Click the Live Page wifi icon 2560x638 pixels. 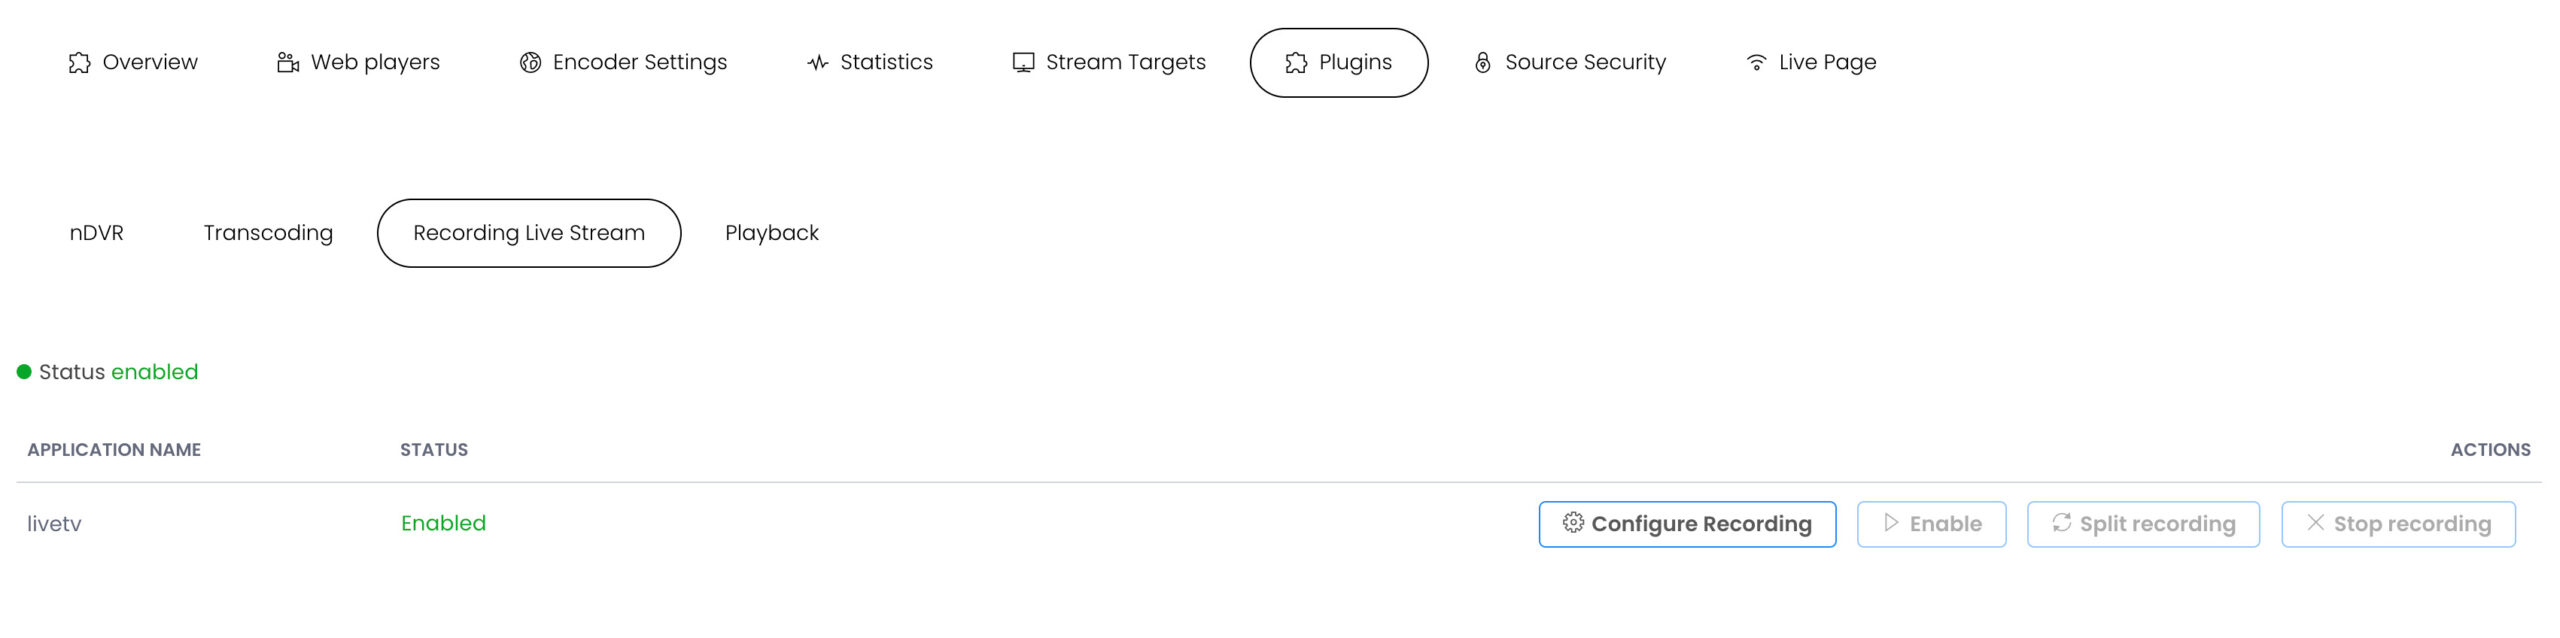click(1756, 63)
